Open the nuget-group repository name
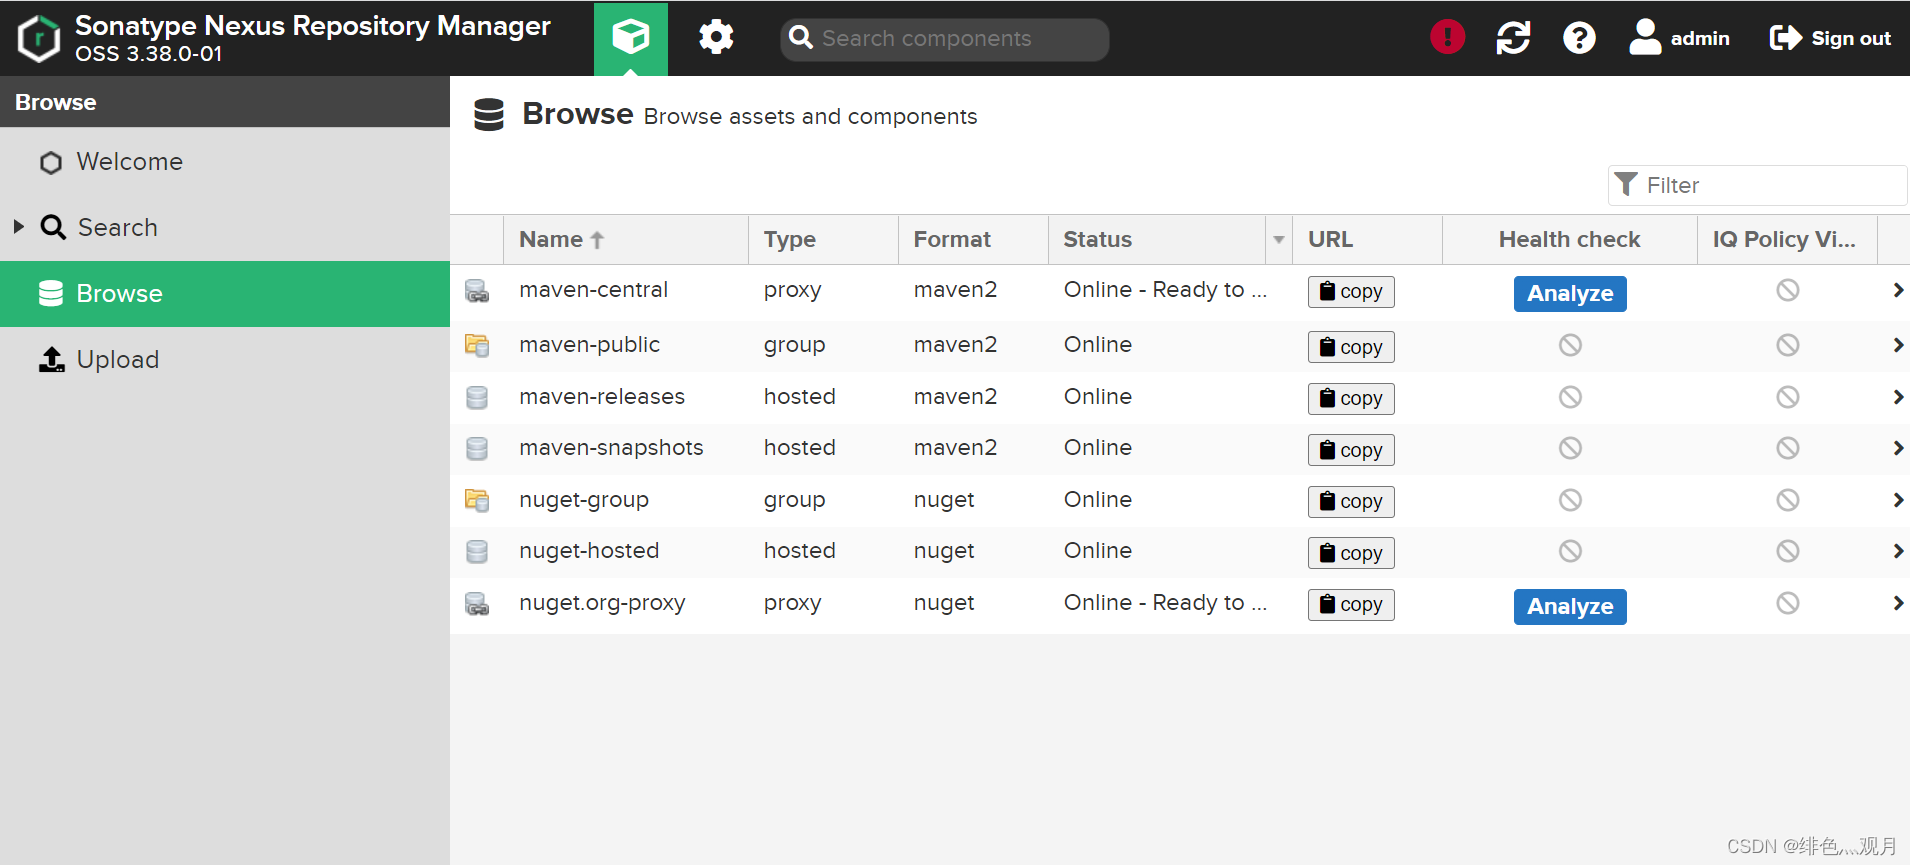 [x=584, y=500]
